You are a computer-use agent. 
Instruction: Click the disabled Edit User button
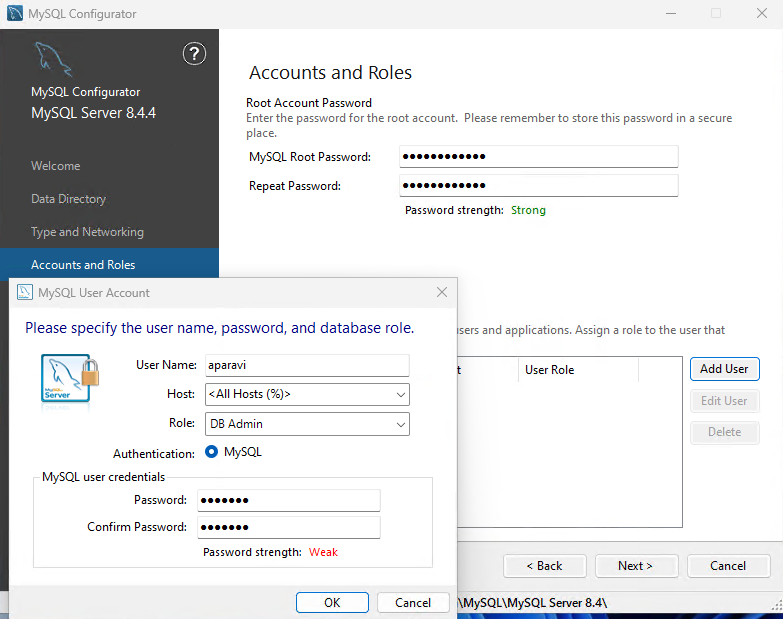tap(725, 401)
